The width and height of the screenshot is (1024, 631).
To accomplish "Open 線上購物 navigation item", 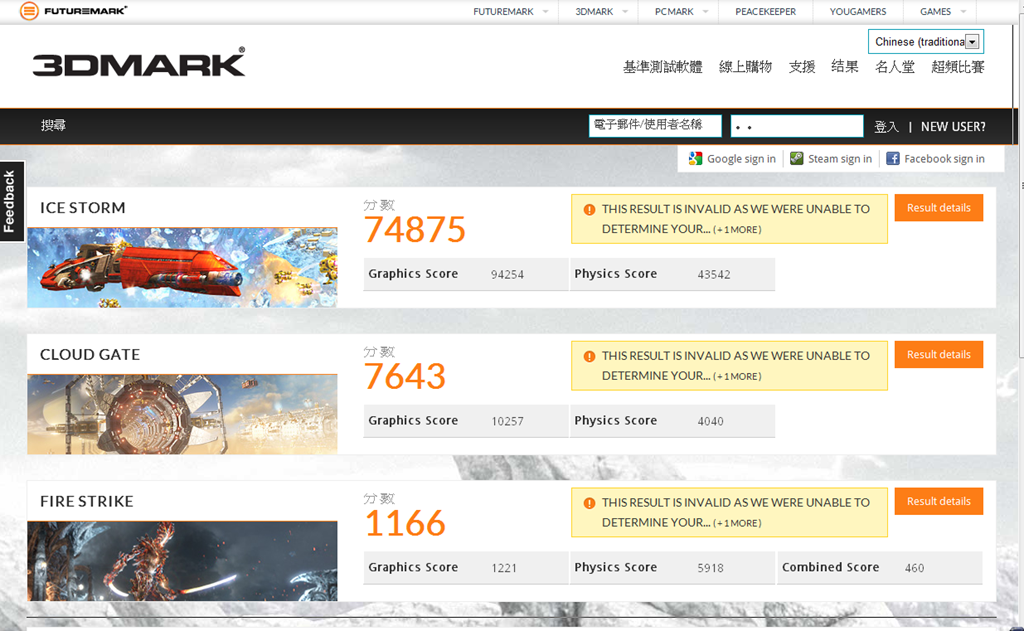I will pyautogui.click(x=745, y=67).
